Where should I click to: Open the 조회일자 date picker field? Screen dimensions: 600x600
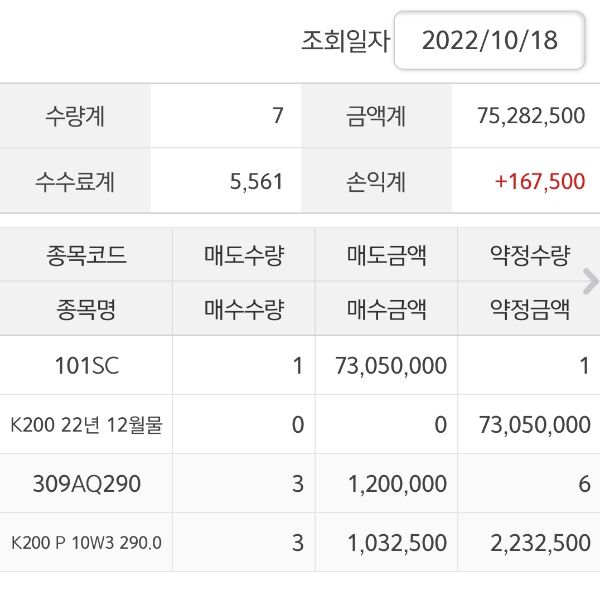(489, 41)
